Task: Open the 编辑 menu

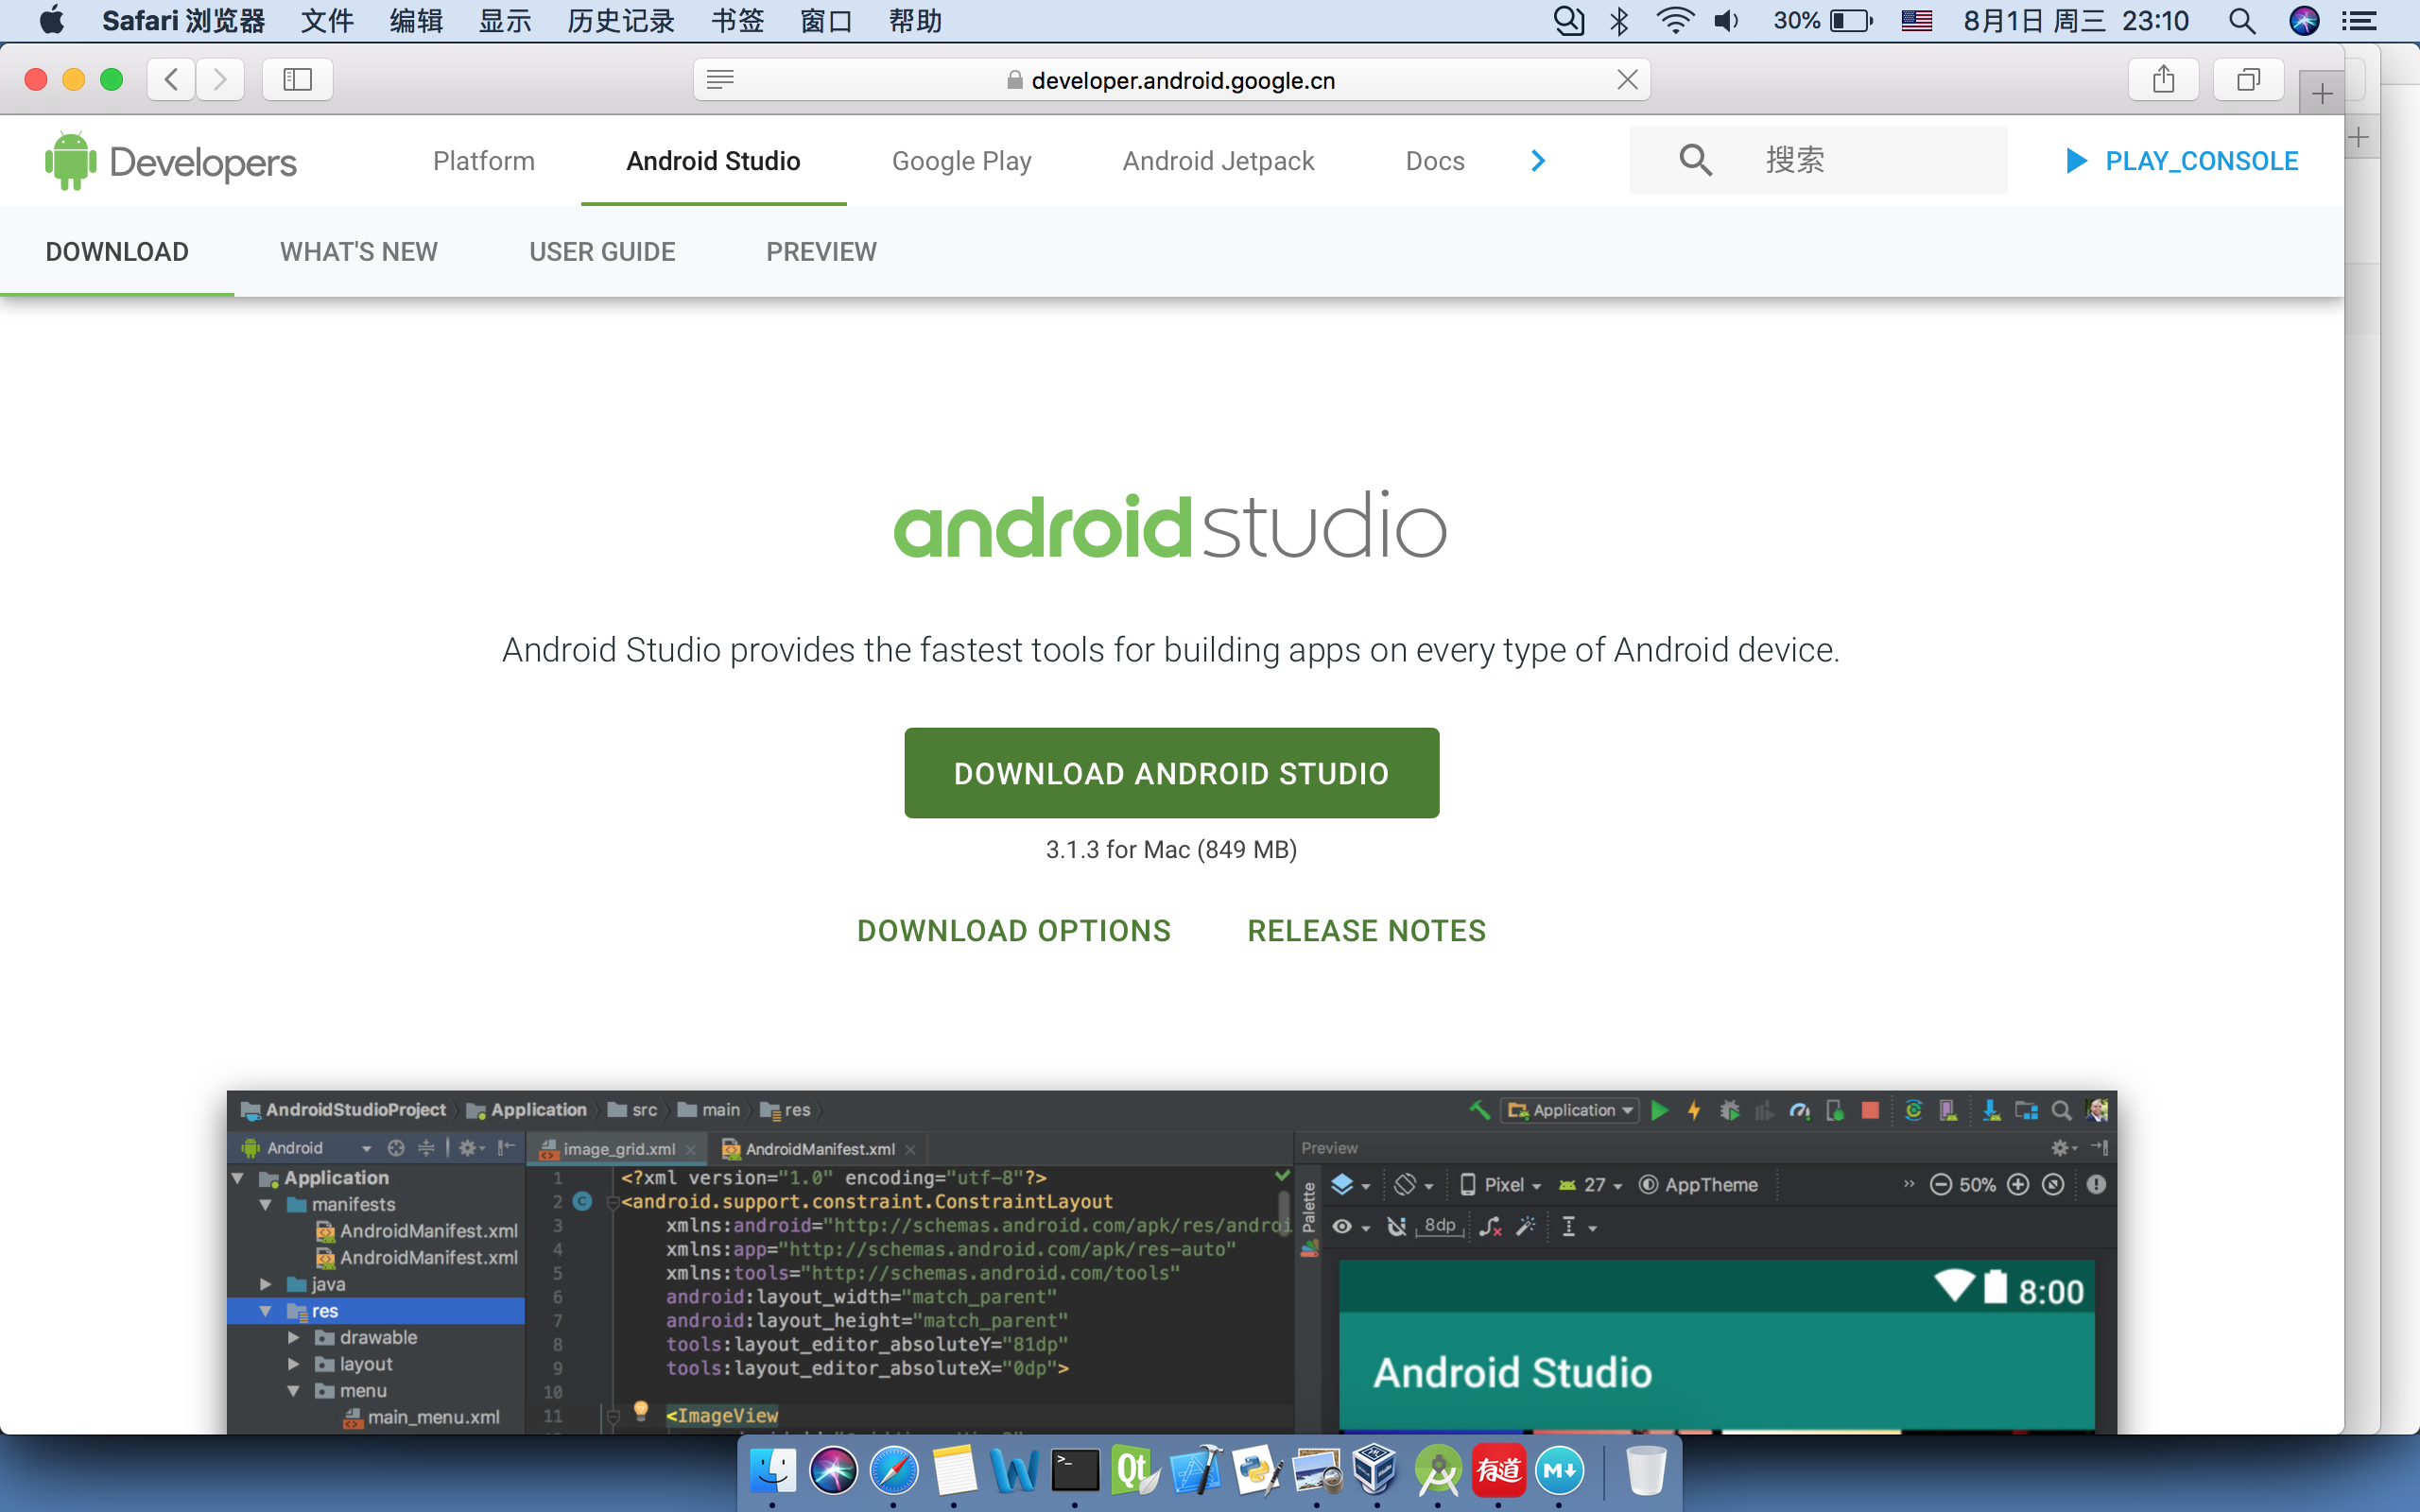Action: click(416, 21)
